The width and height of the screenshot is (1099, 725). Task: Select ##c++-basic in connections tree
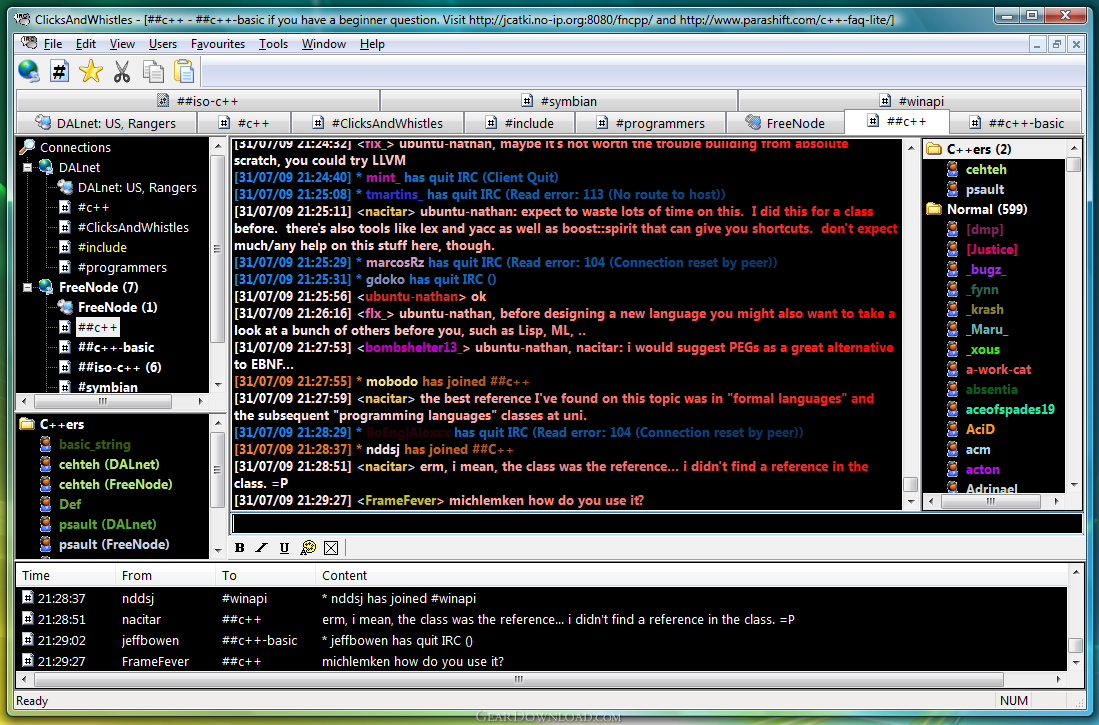(116, 347)
